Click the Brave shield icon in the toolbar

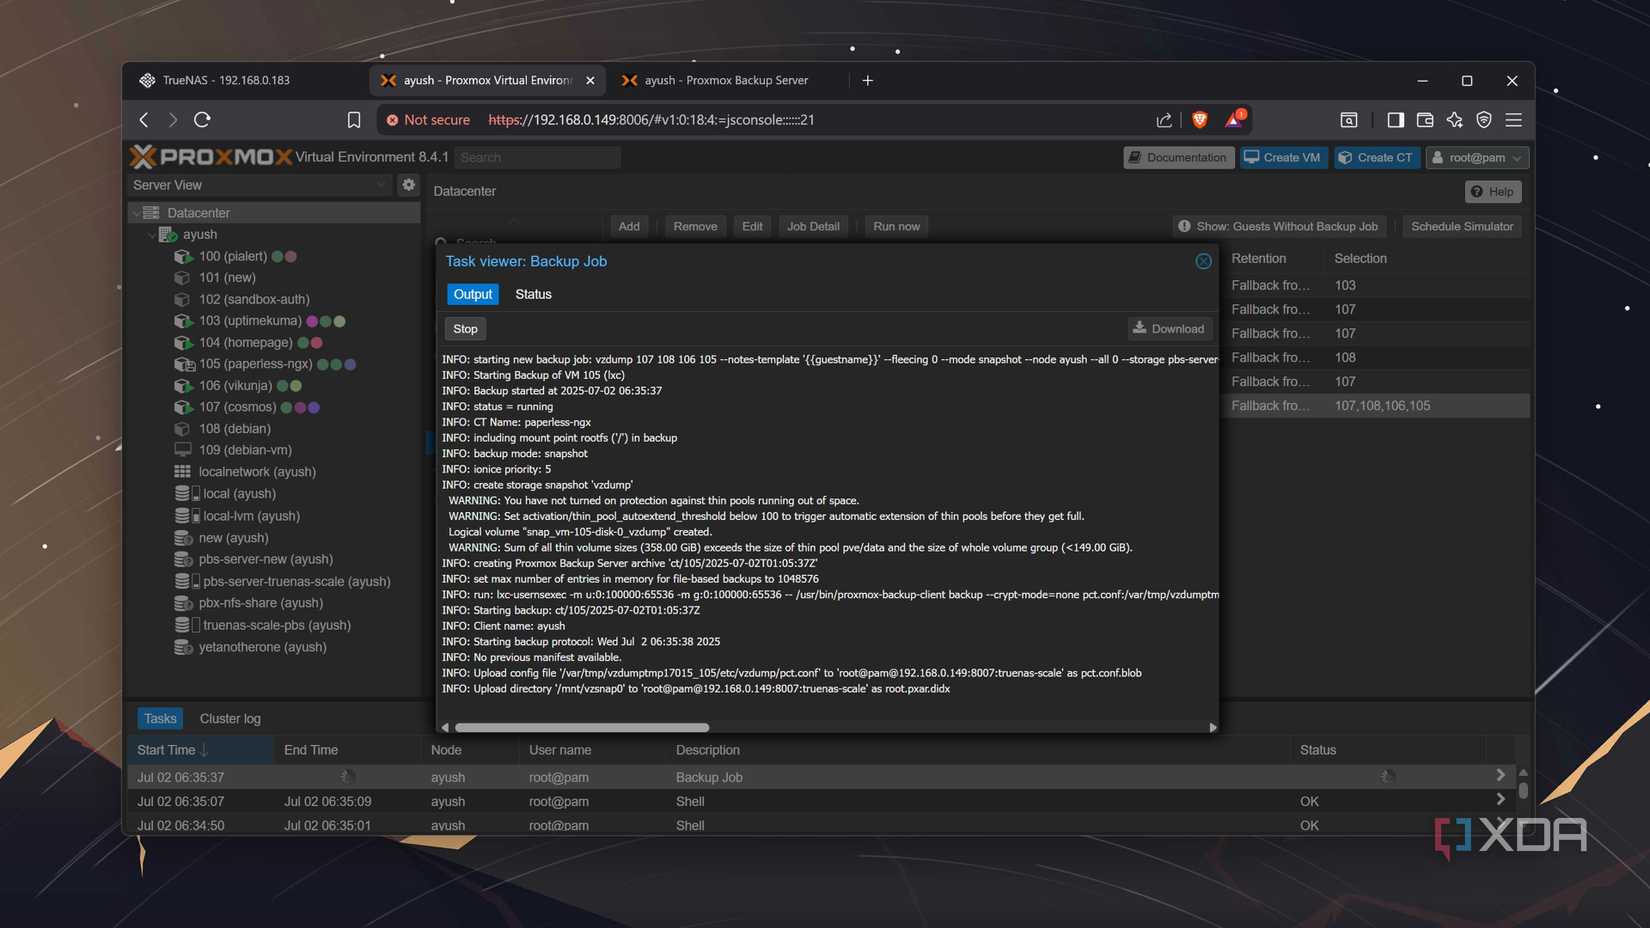1199,119
